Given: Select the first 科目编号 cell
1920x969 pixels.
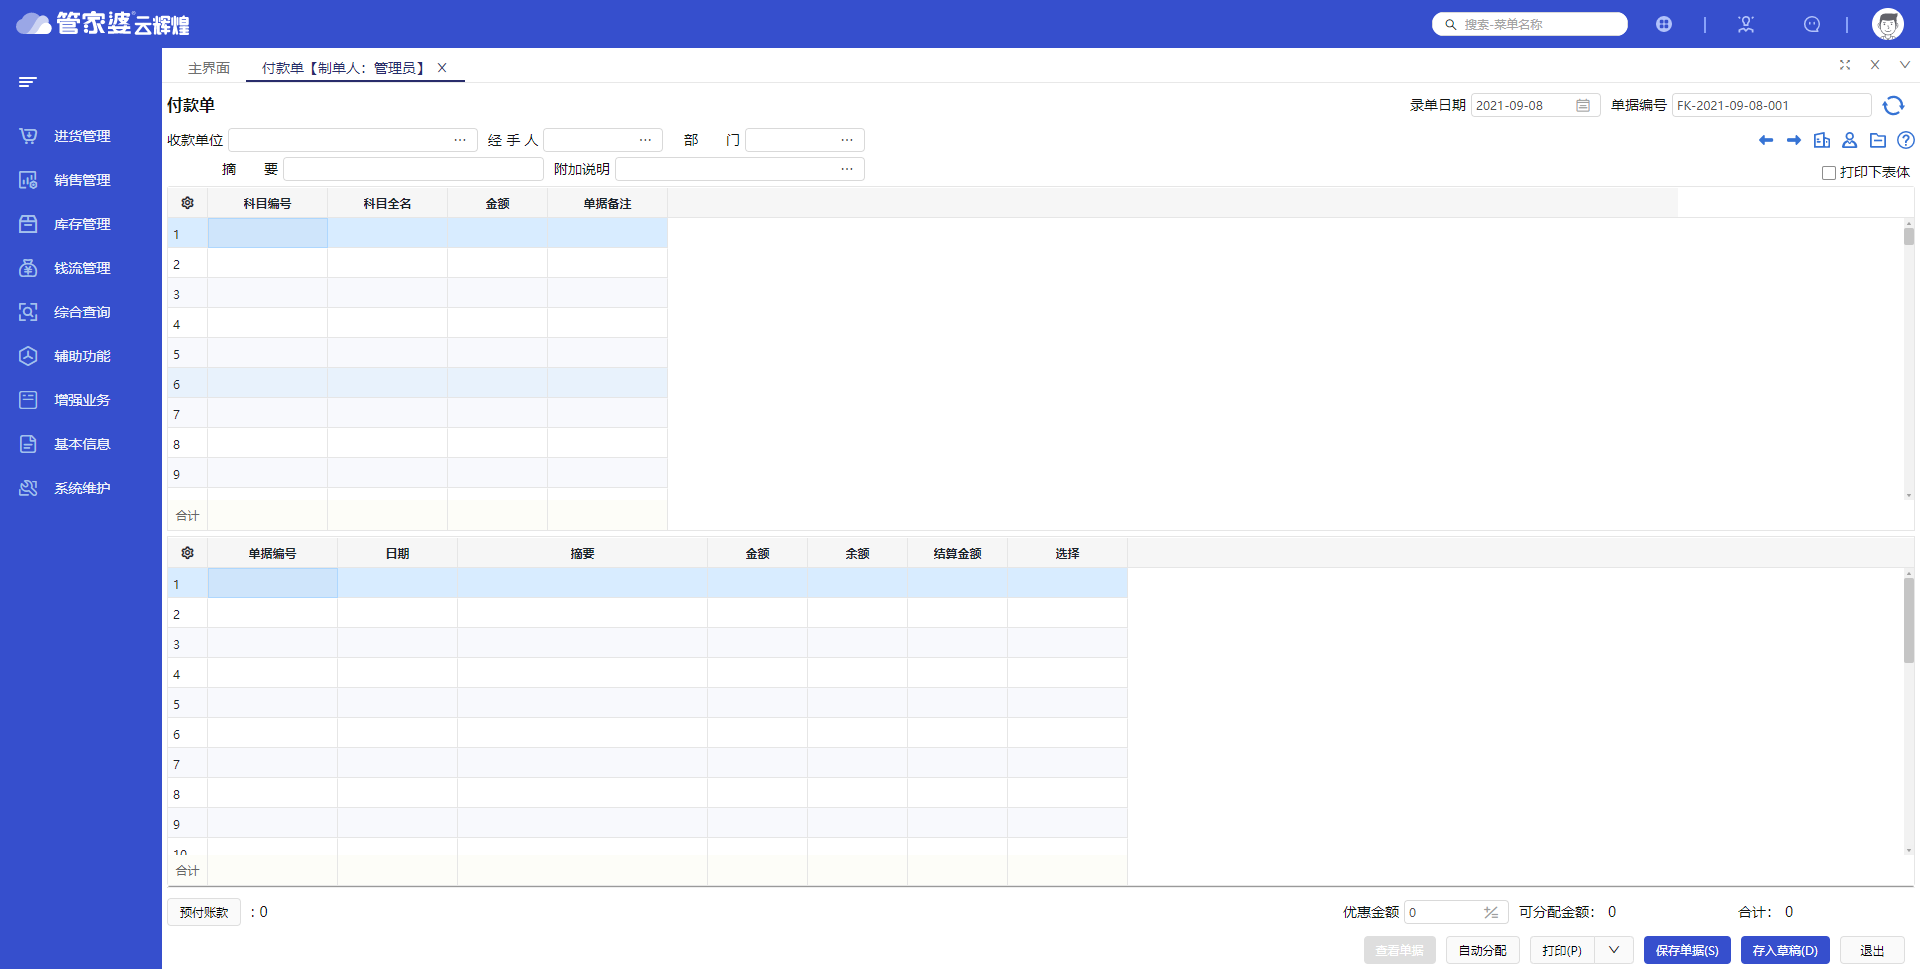Looking at the screenshot, I should 267,233.
